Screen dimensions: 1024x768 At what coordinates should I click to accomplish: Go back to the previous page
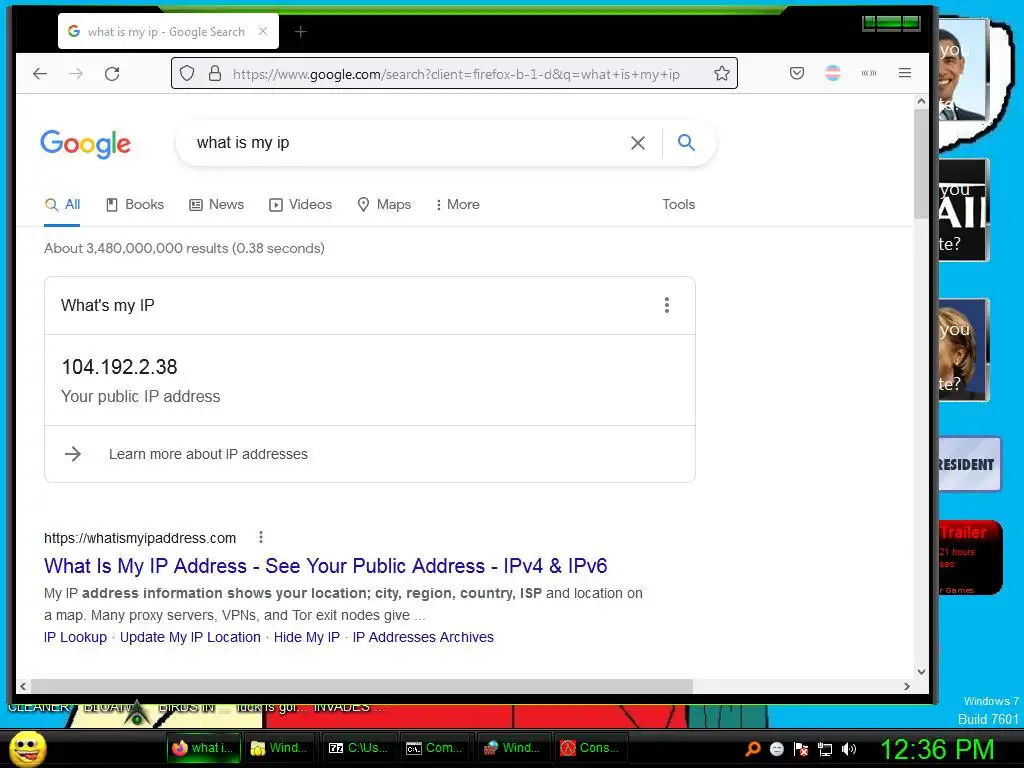point(40,74)
